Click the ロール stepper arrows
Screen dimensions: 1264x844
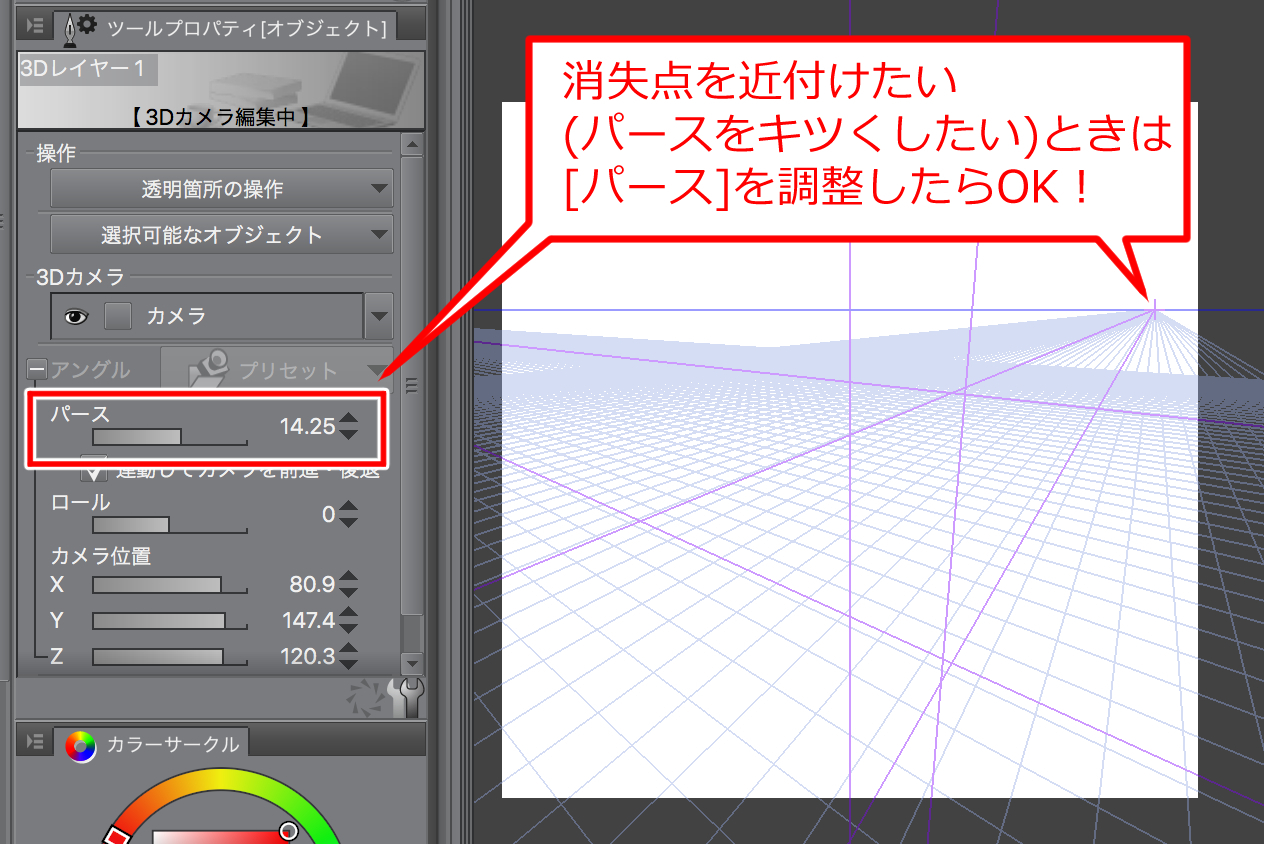click(348, 515)
